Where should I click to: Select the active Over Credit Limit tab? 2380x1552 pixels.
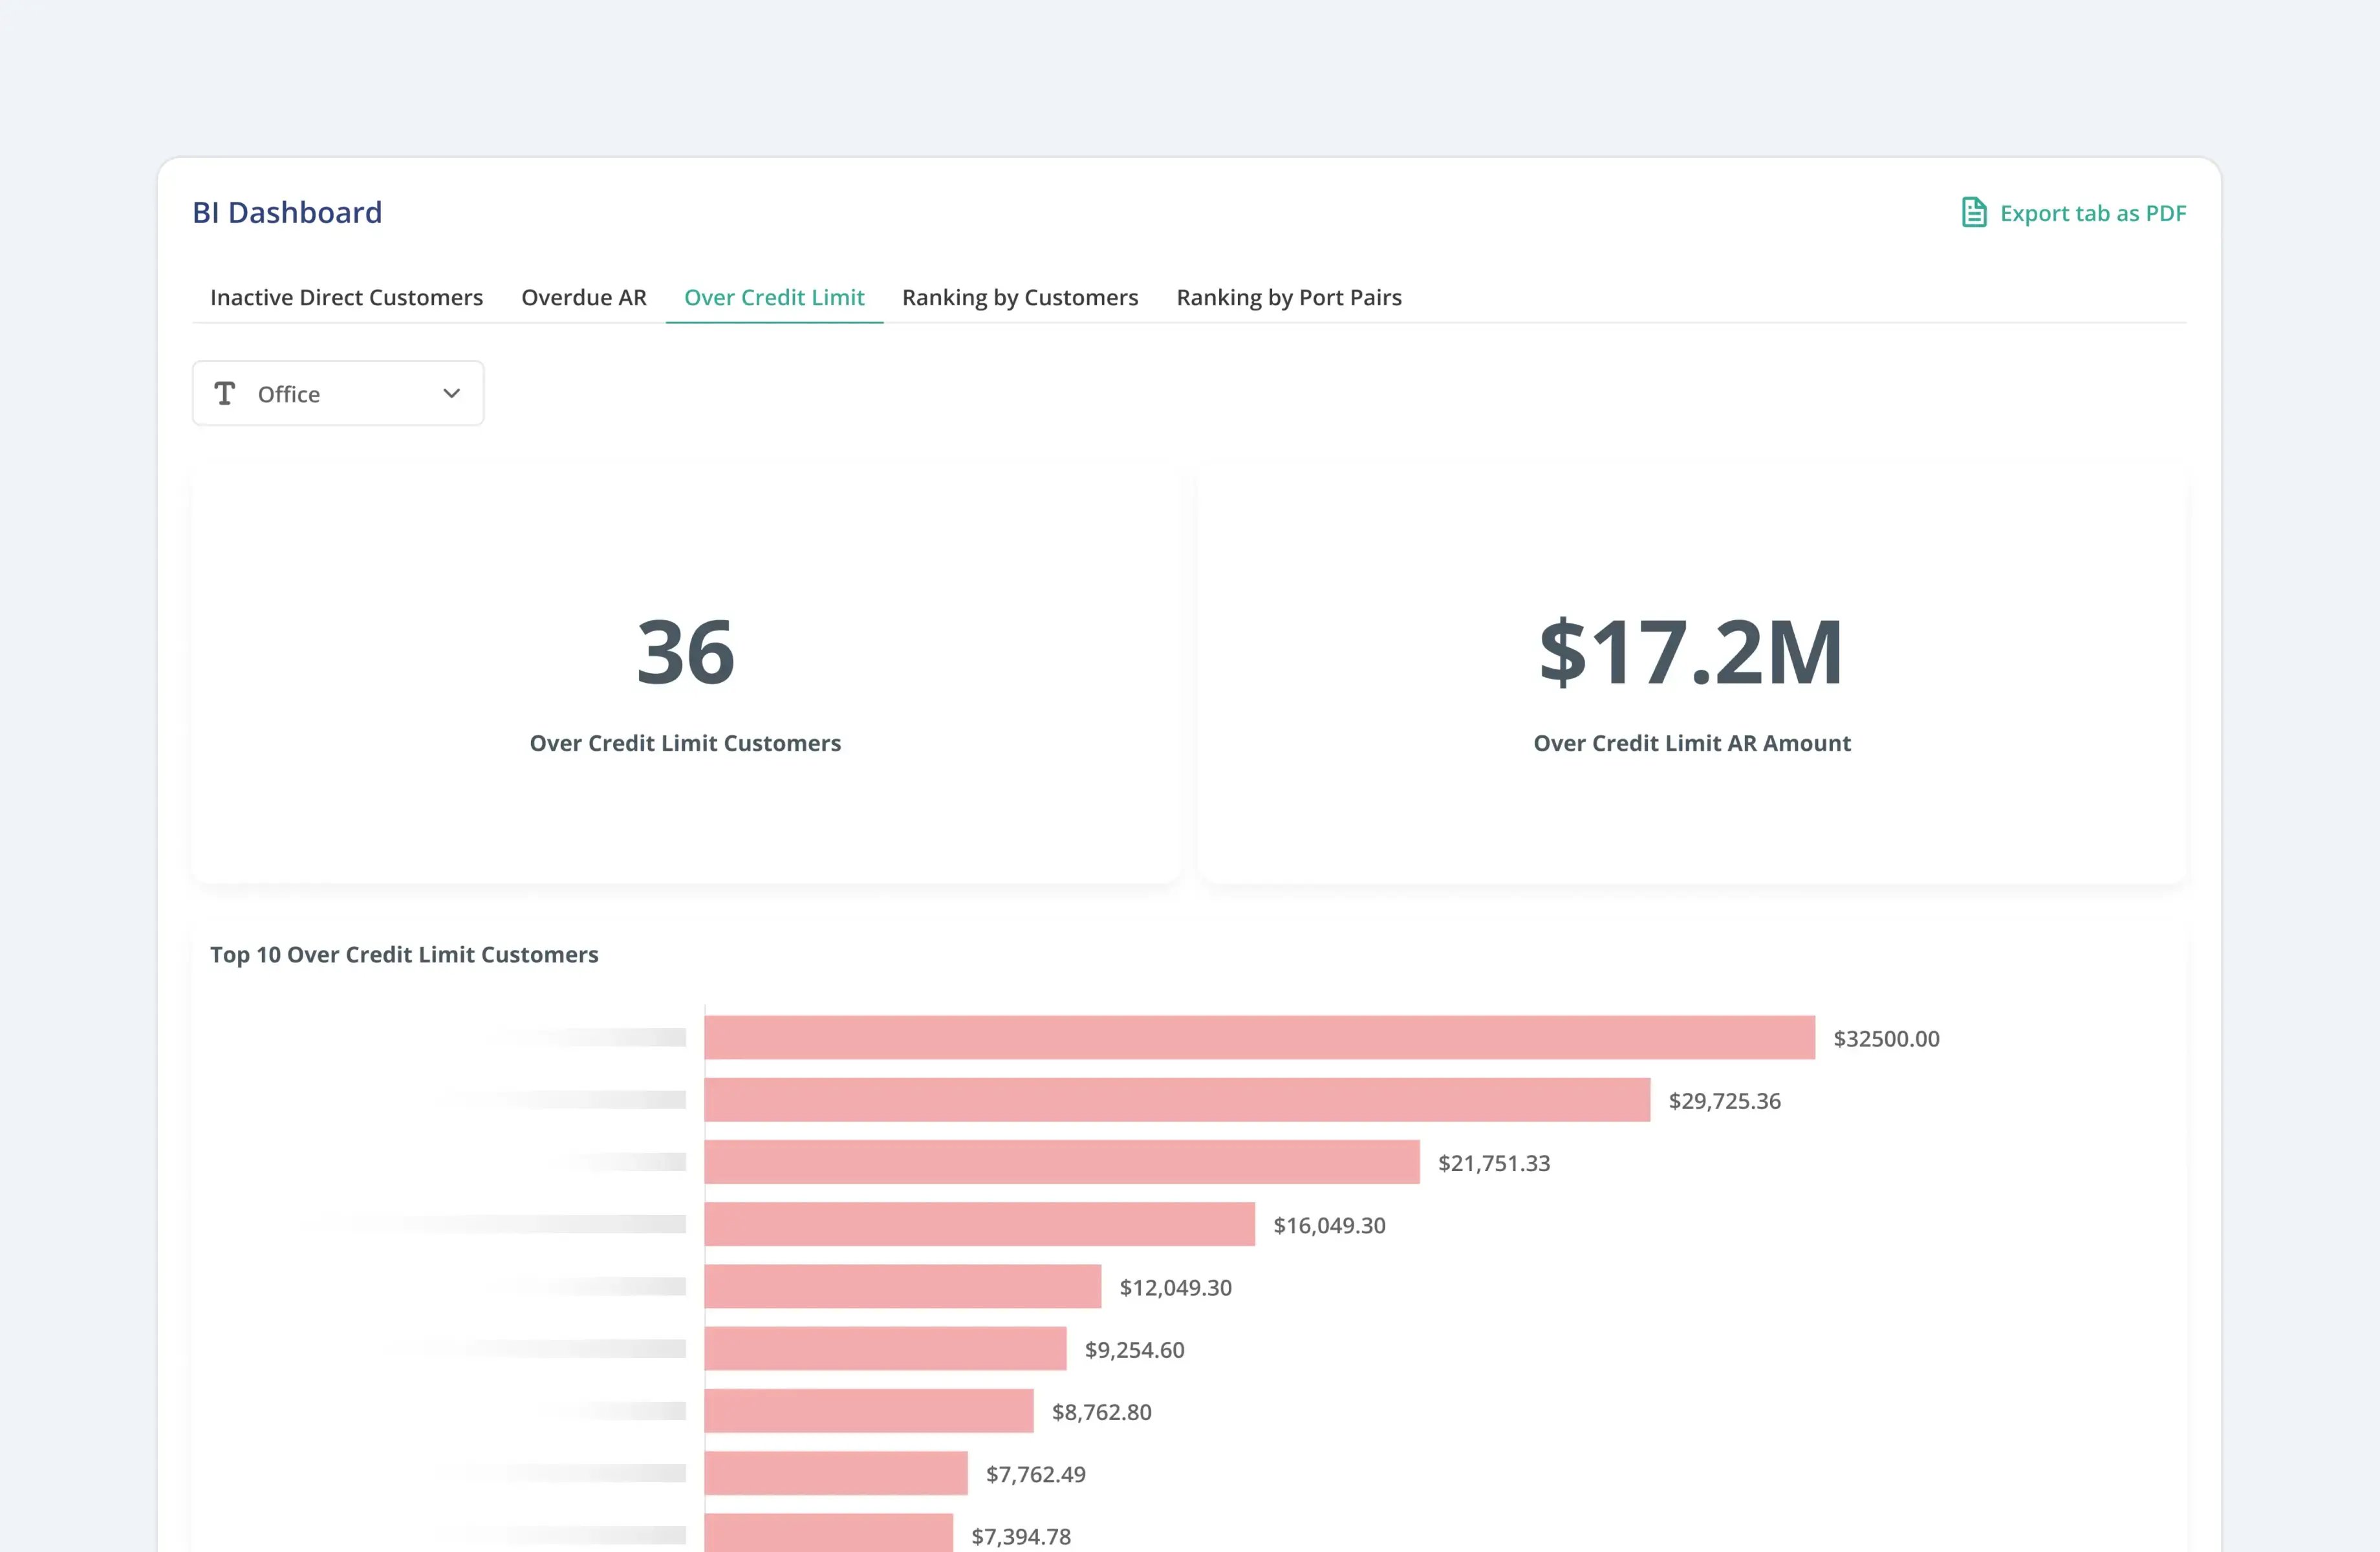774,297
